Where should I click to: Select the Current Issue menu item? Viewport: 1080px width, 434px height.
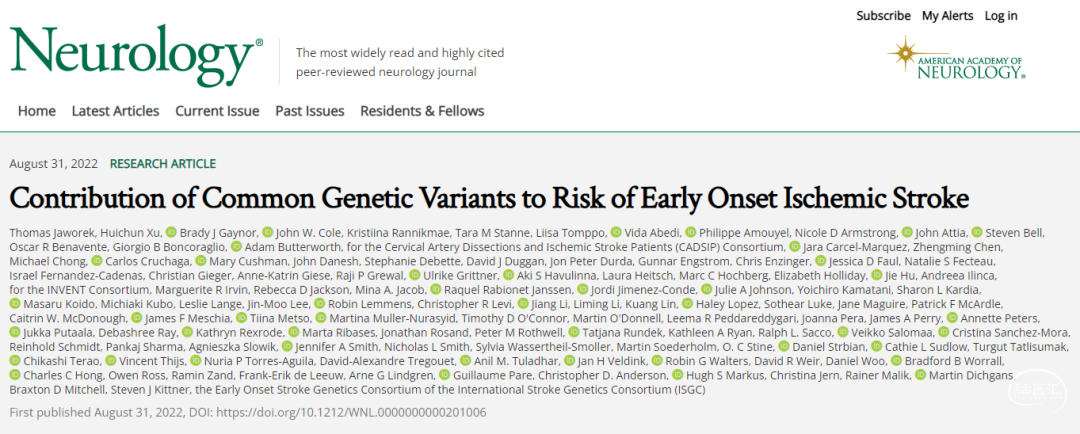click(217, 111)
